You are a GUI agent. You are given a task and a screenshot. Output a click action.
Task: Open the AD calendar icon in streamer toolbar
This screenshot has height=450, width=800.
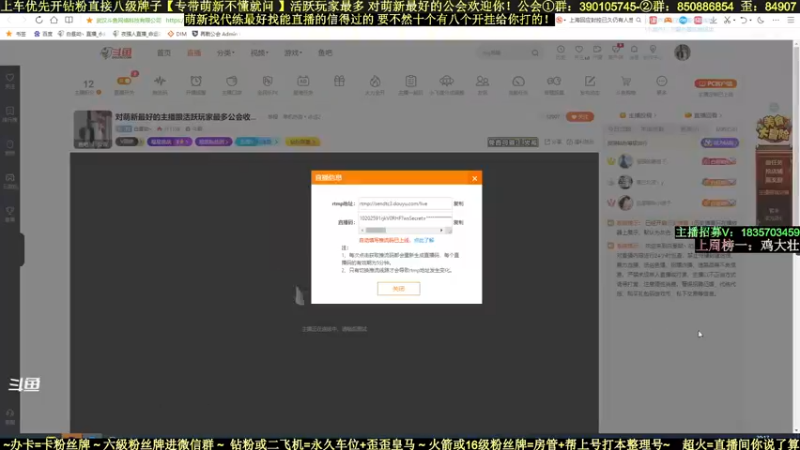[303, 81]
